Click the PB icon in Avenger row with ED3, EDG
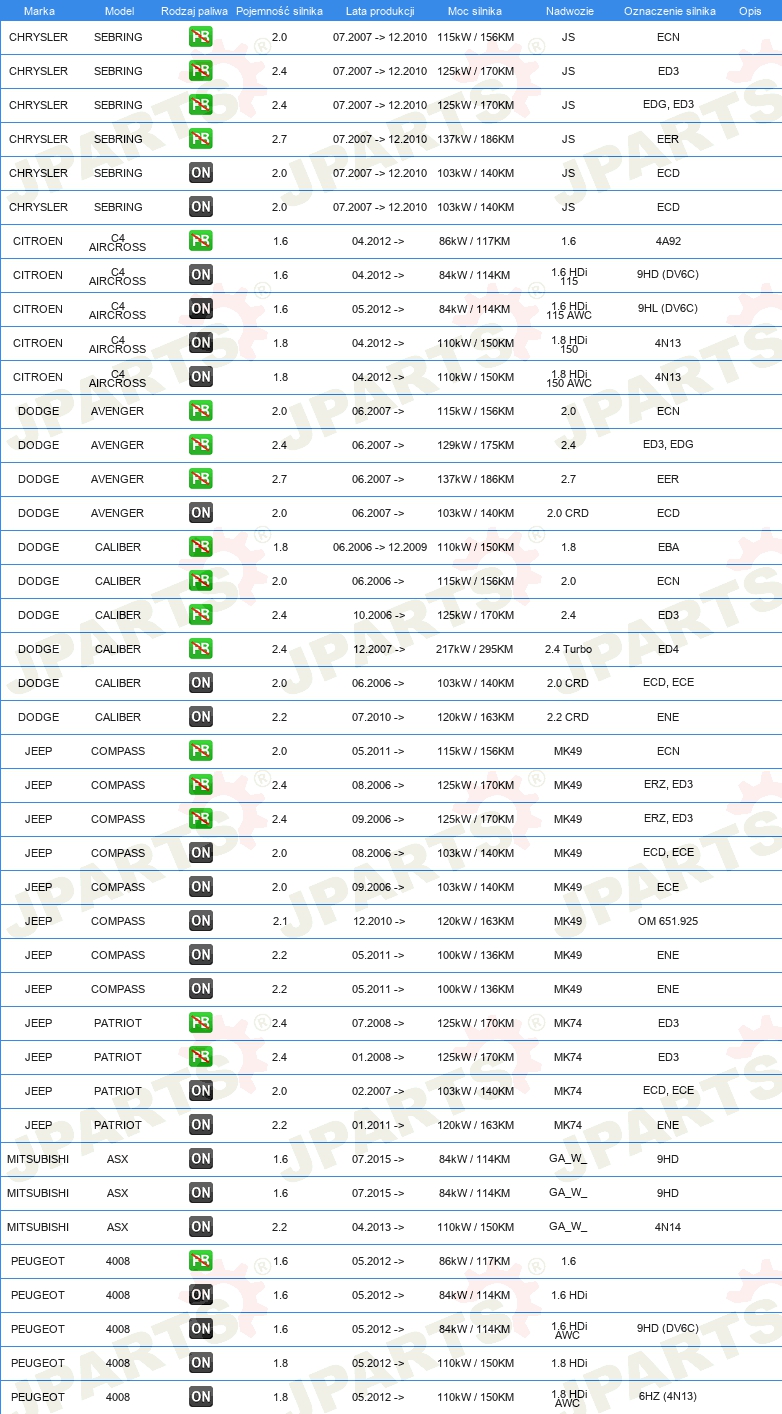 pos(201,445)
